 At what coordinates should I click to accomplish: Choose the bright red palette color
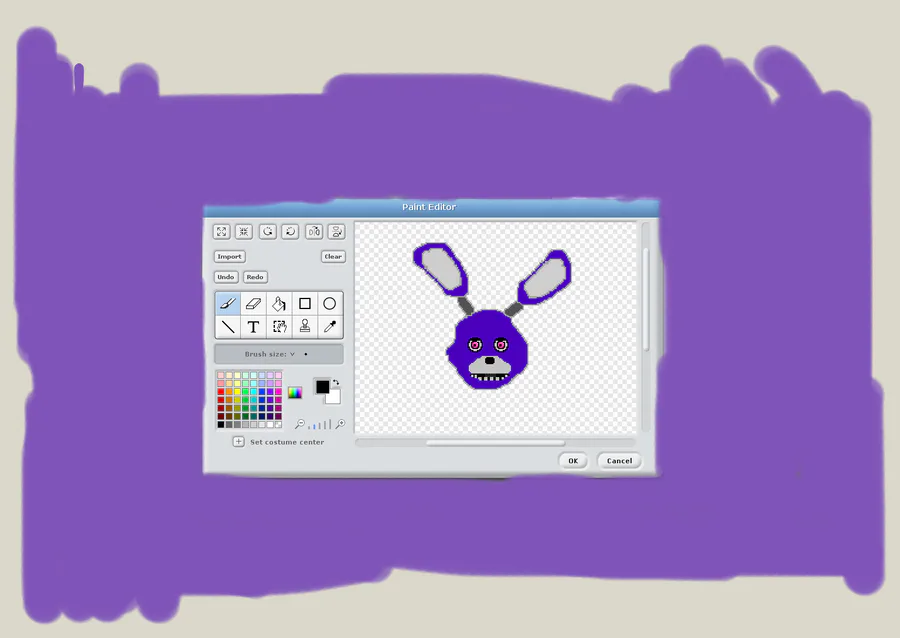pyautogui.click(x=221, y=391)
